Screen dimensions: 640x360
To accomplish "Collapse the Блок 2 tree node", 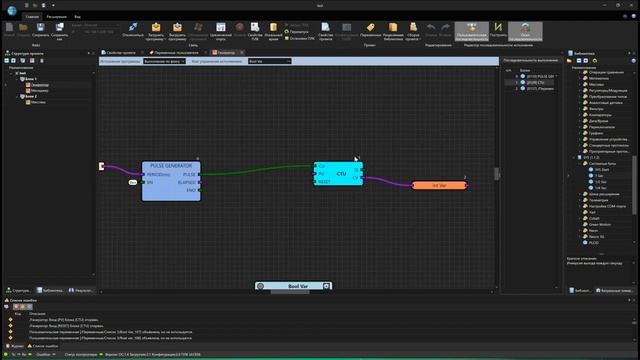I will [x=17, y=96].
